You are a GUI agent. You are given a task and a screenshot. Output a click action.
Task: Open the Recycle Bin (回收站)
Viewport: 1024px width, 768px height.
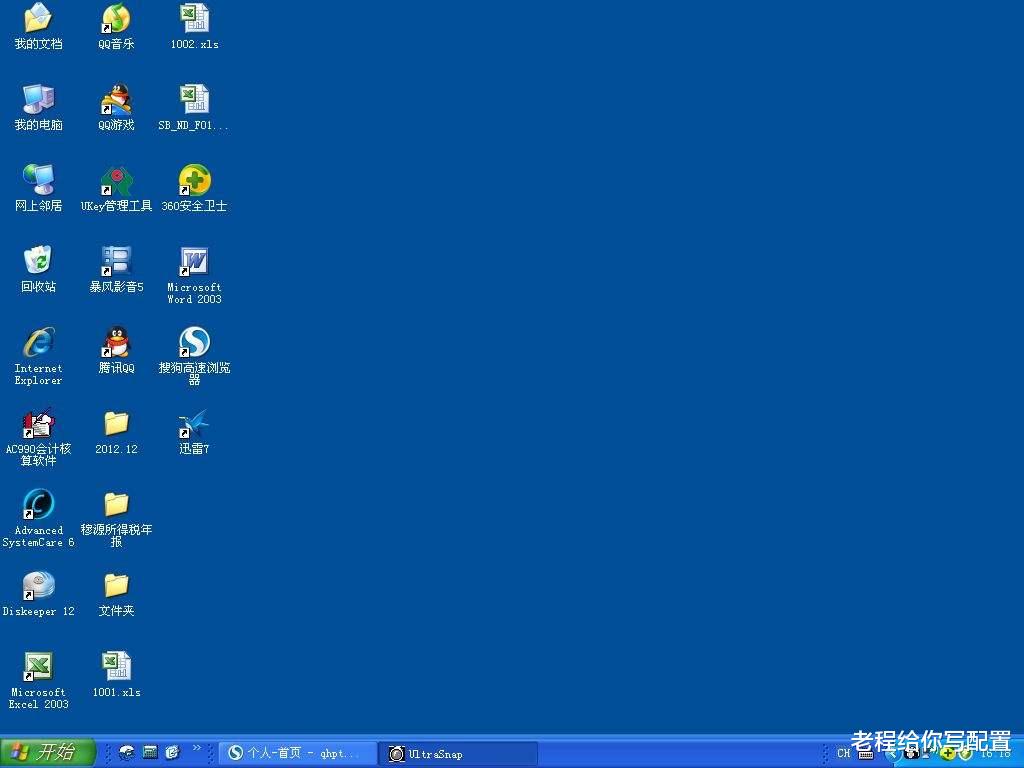[x=38, y=263]
